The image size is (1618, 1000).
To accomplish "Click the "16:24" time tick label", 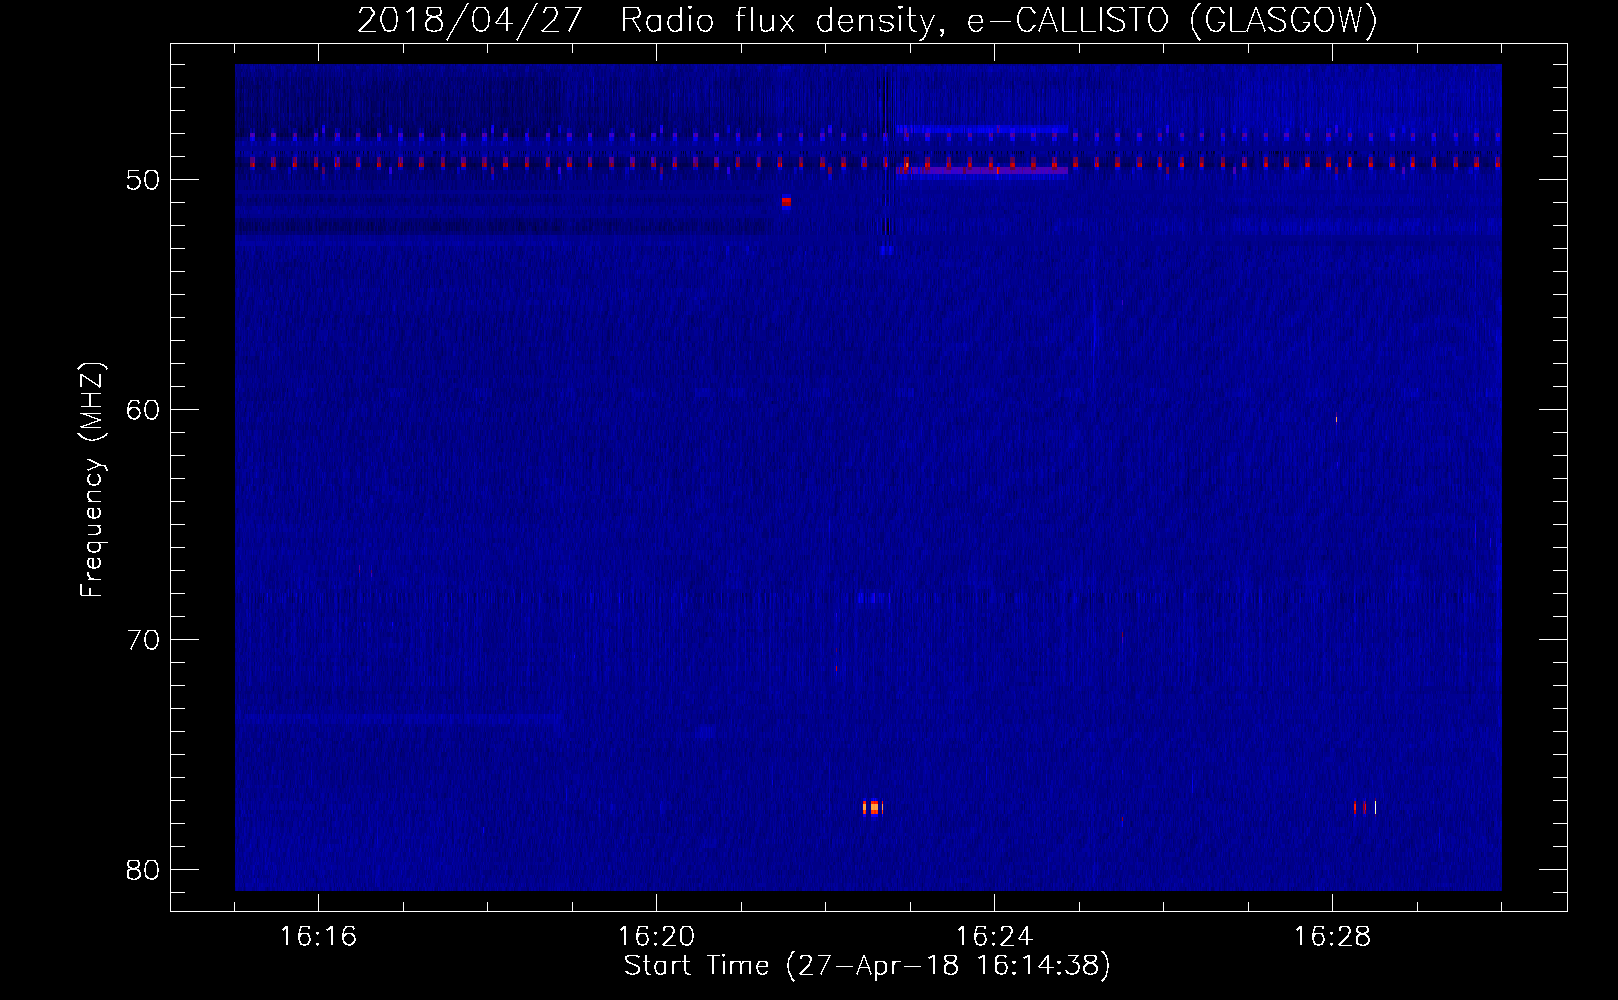I will (x=994, y=936).
